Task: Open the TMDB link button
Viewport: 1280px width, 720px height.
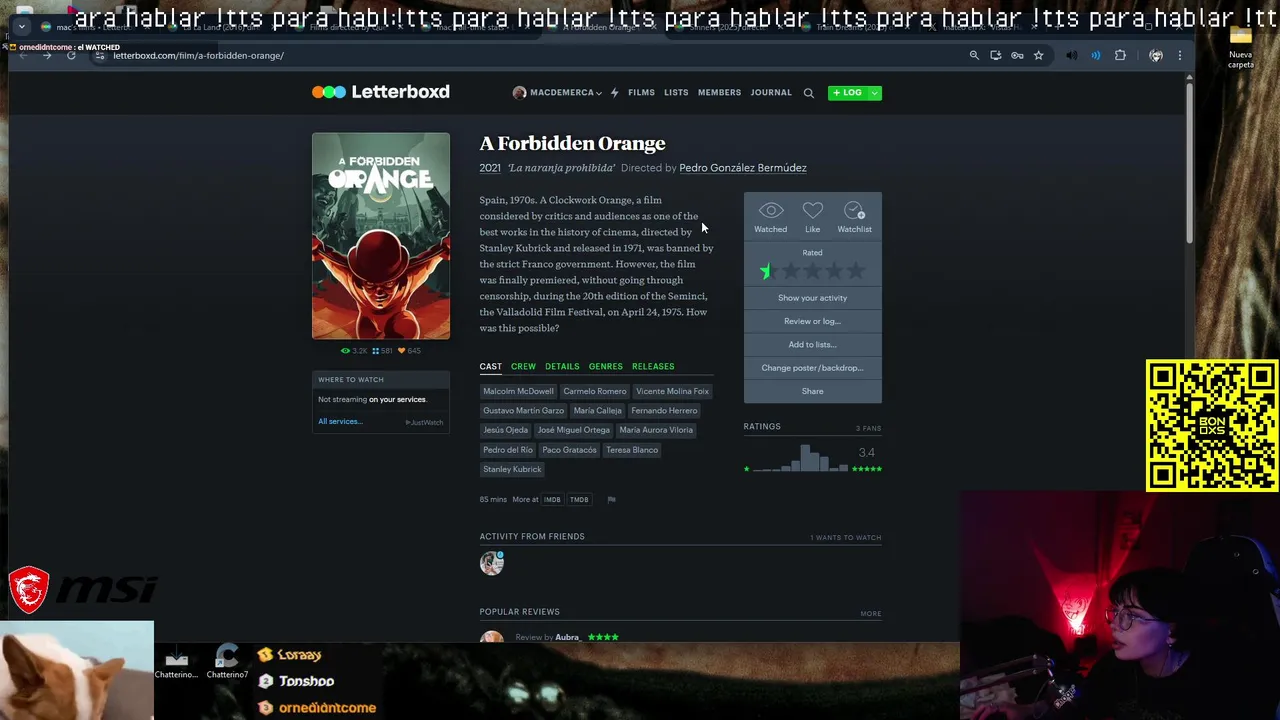Action: 579,499
